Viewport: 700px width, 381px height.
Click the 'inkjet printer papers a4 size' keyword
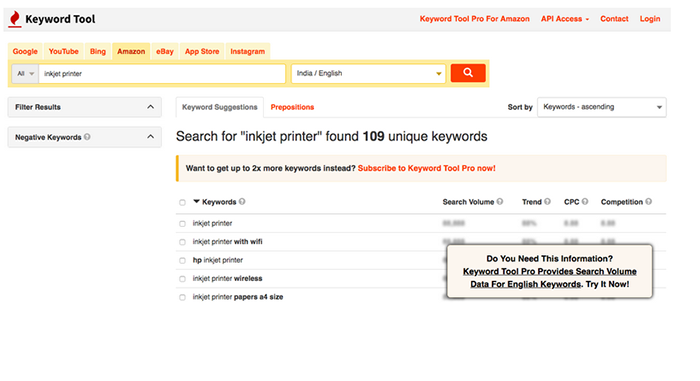click(x=238, y=297)
